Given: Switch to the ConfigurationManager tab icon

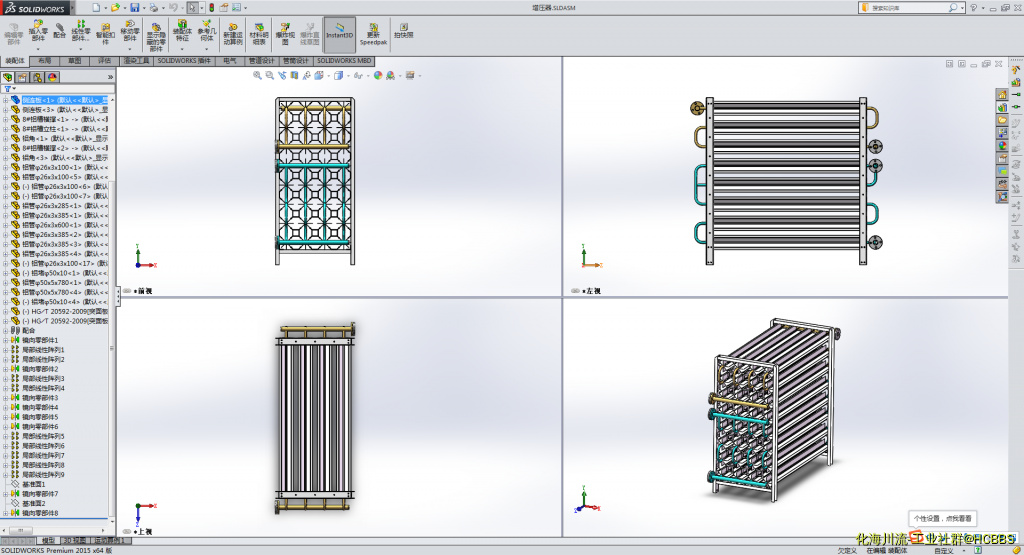Looking at the screenshot, I should (x=37, y=77).
